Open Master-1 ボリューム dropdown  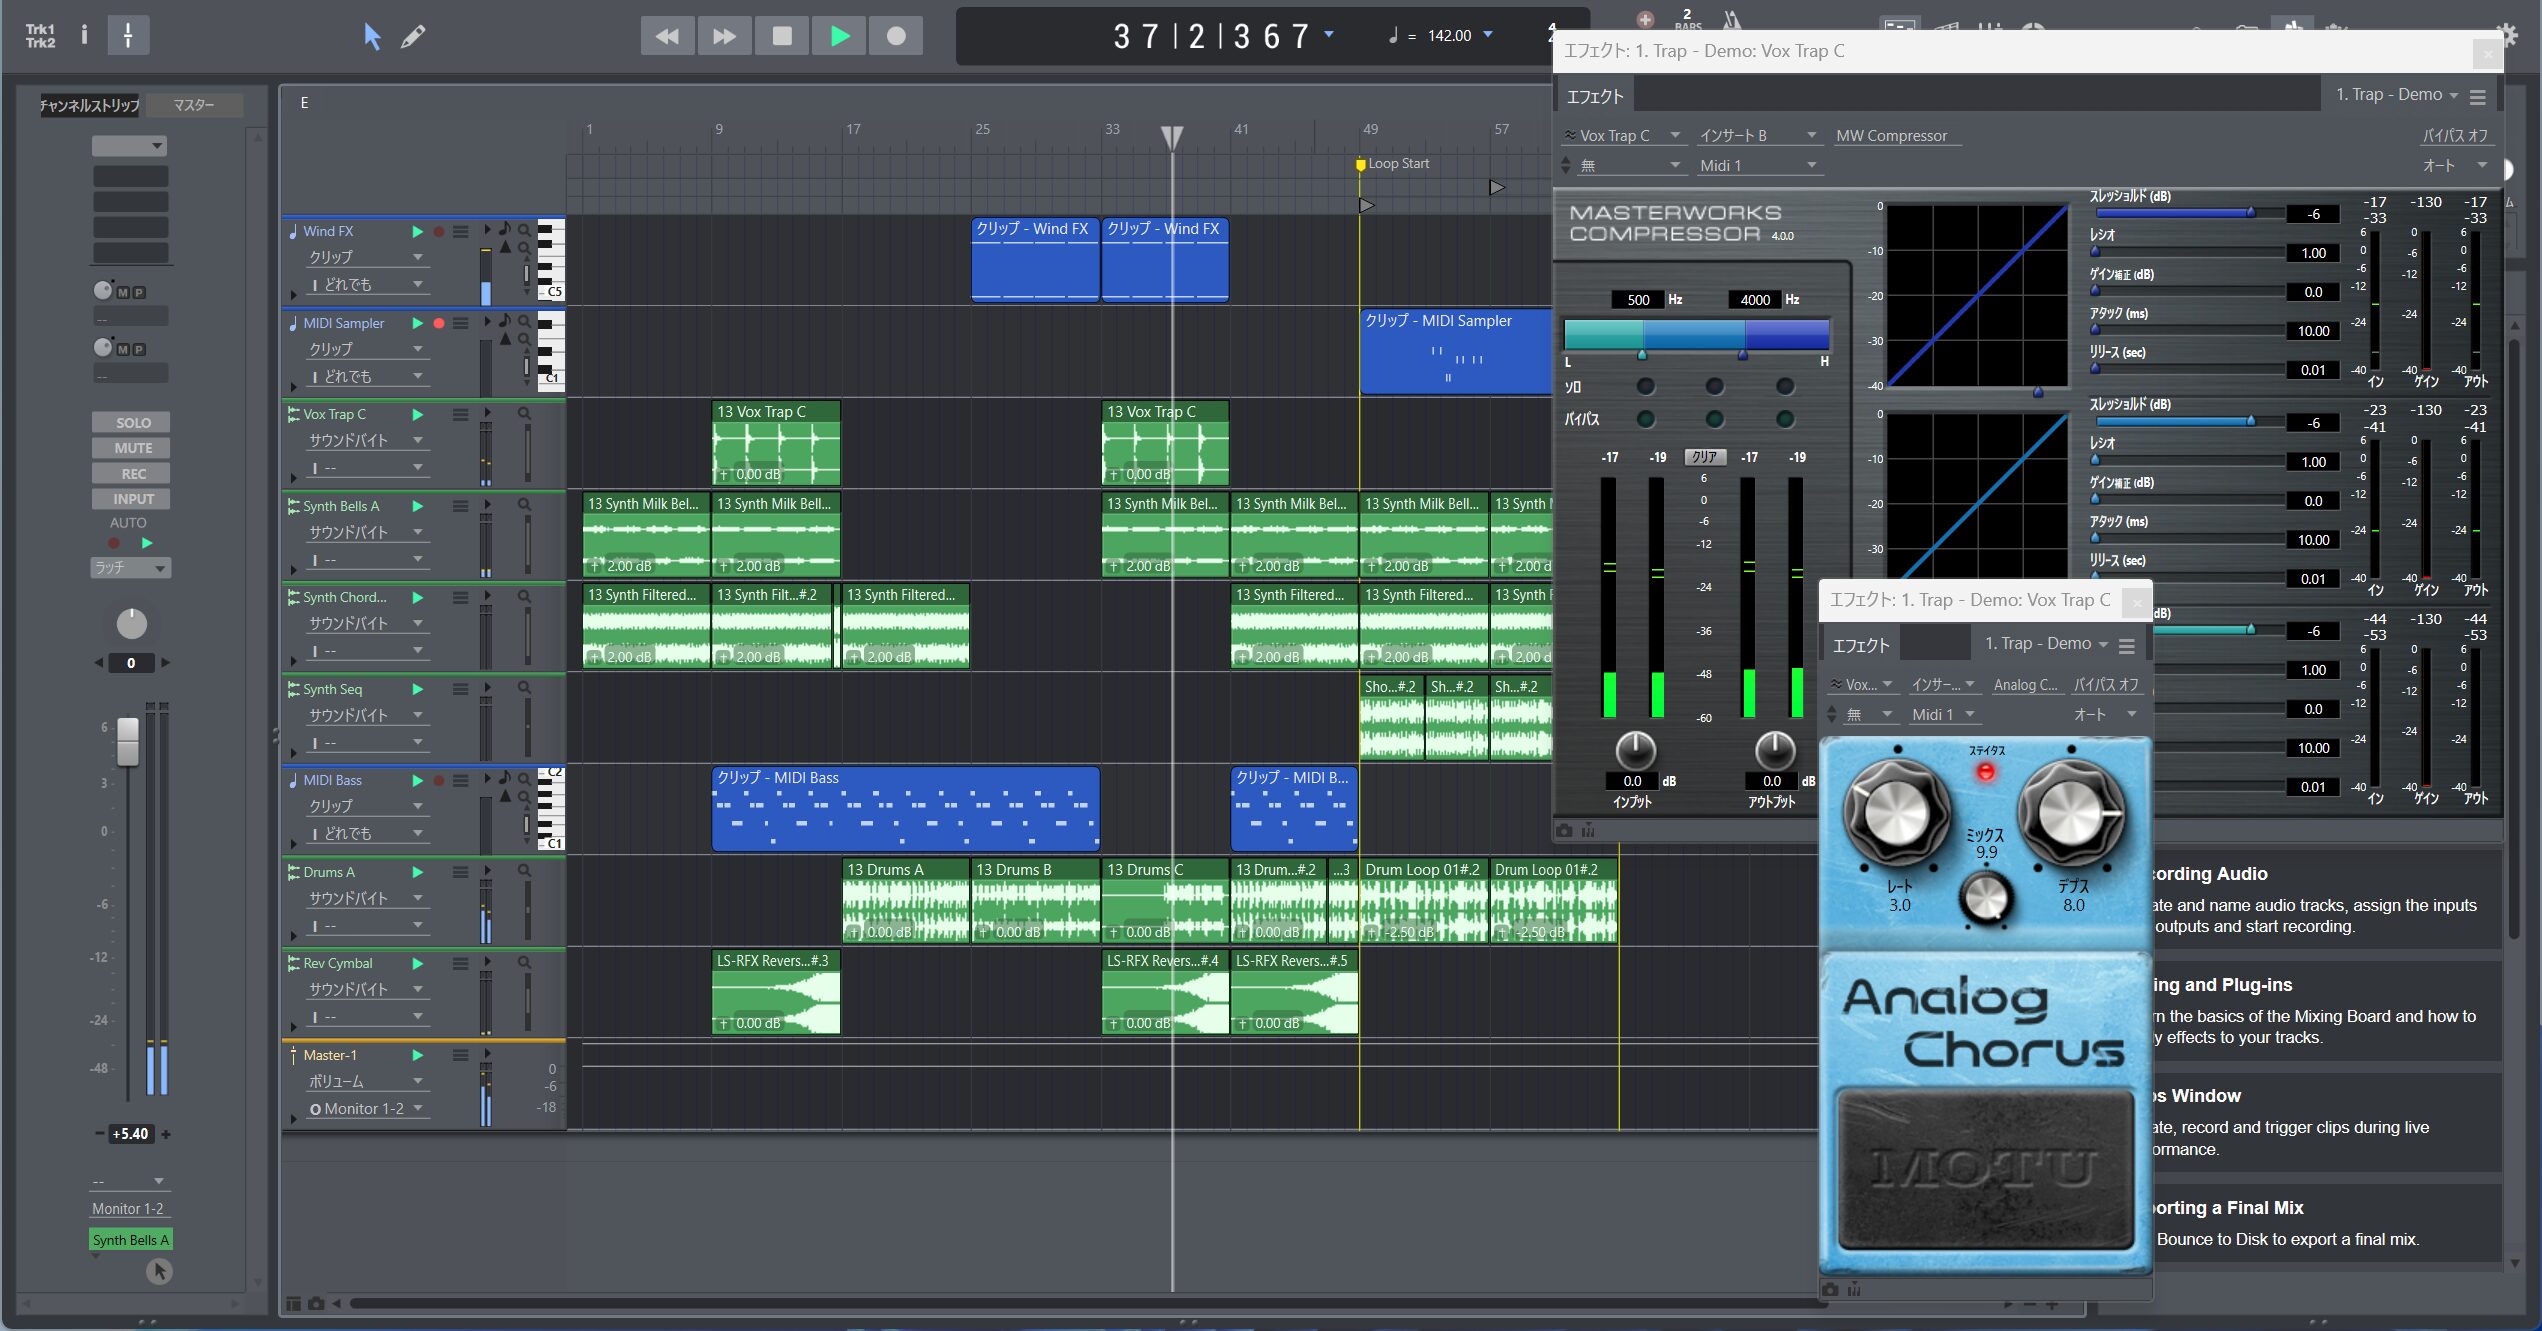[x=367, y=1081]
